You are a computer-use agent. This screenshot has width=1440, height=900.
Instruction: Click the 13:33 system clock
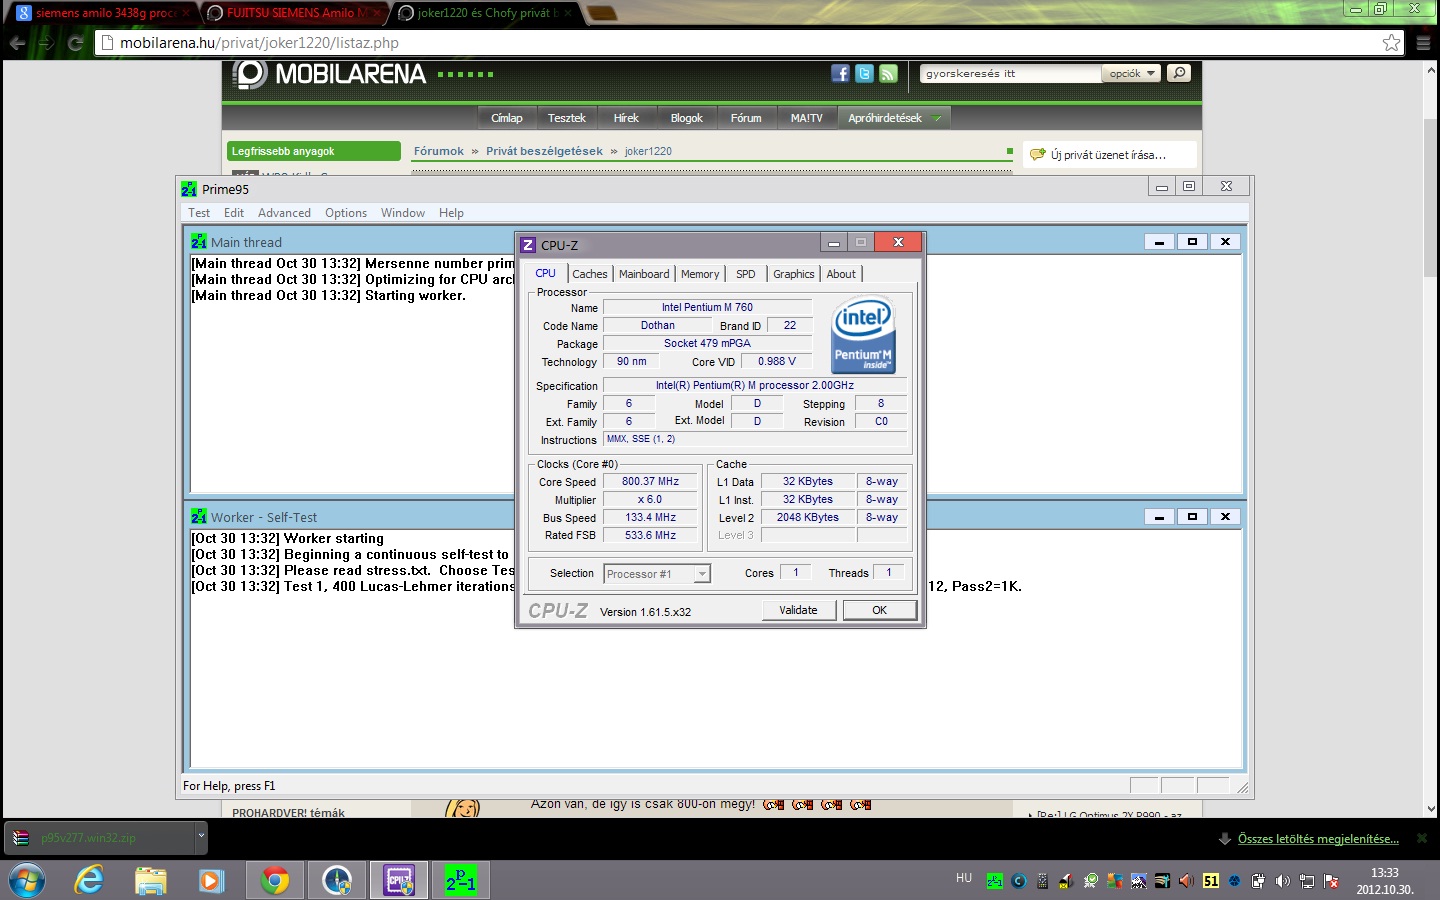[1385, 873]
